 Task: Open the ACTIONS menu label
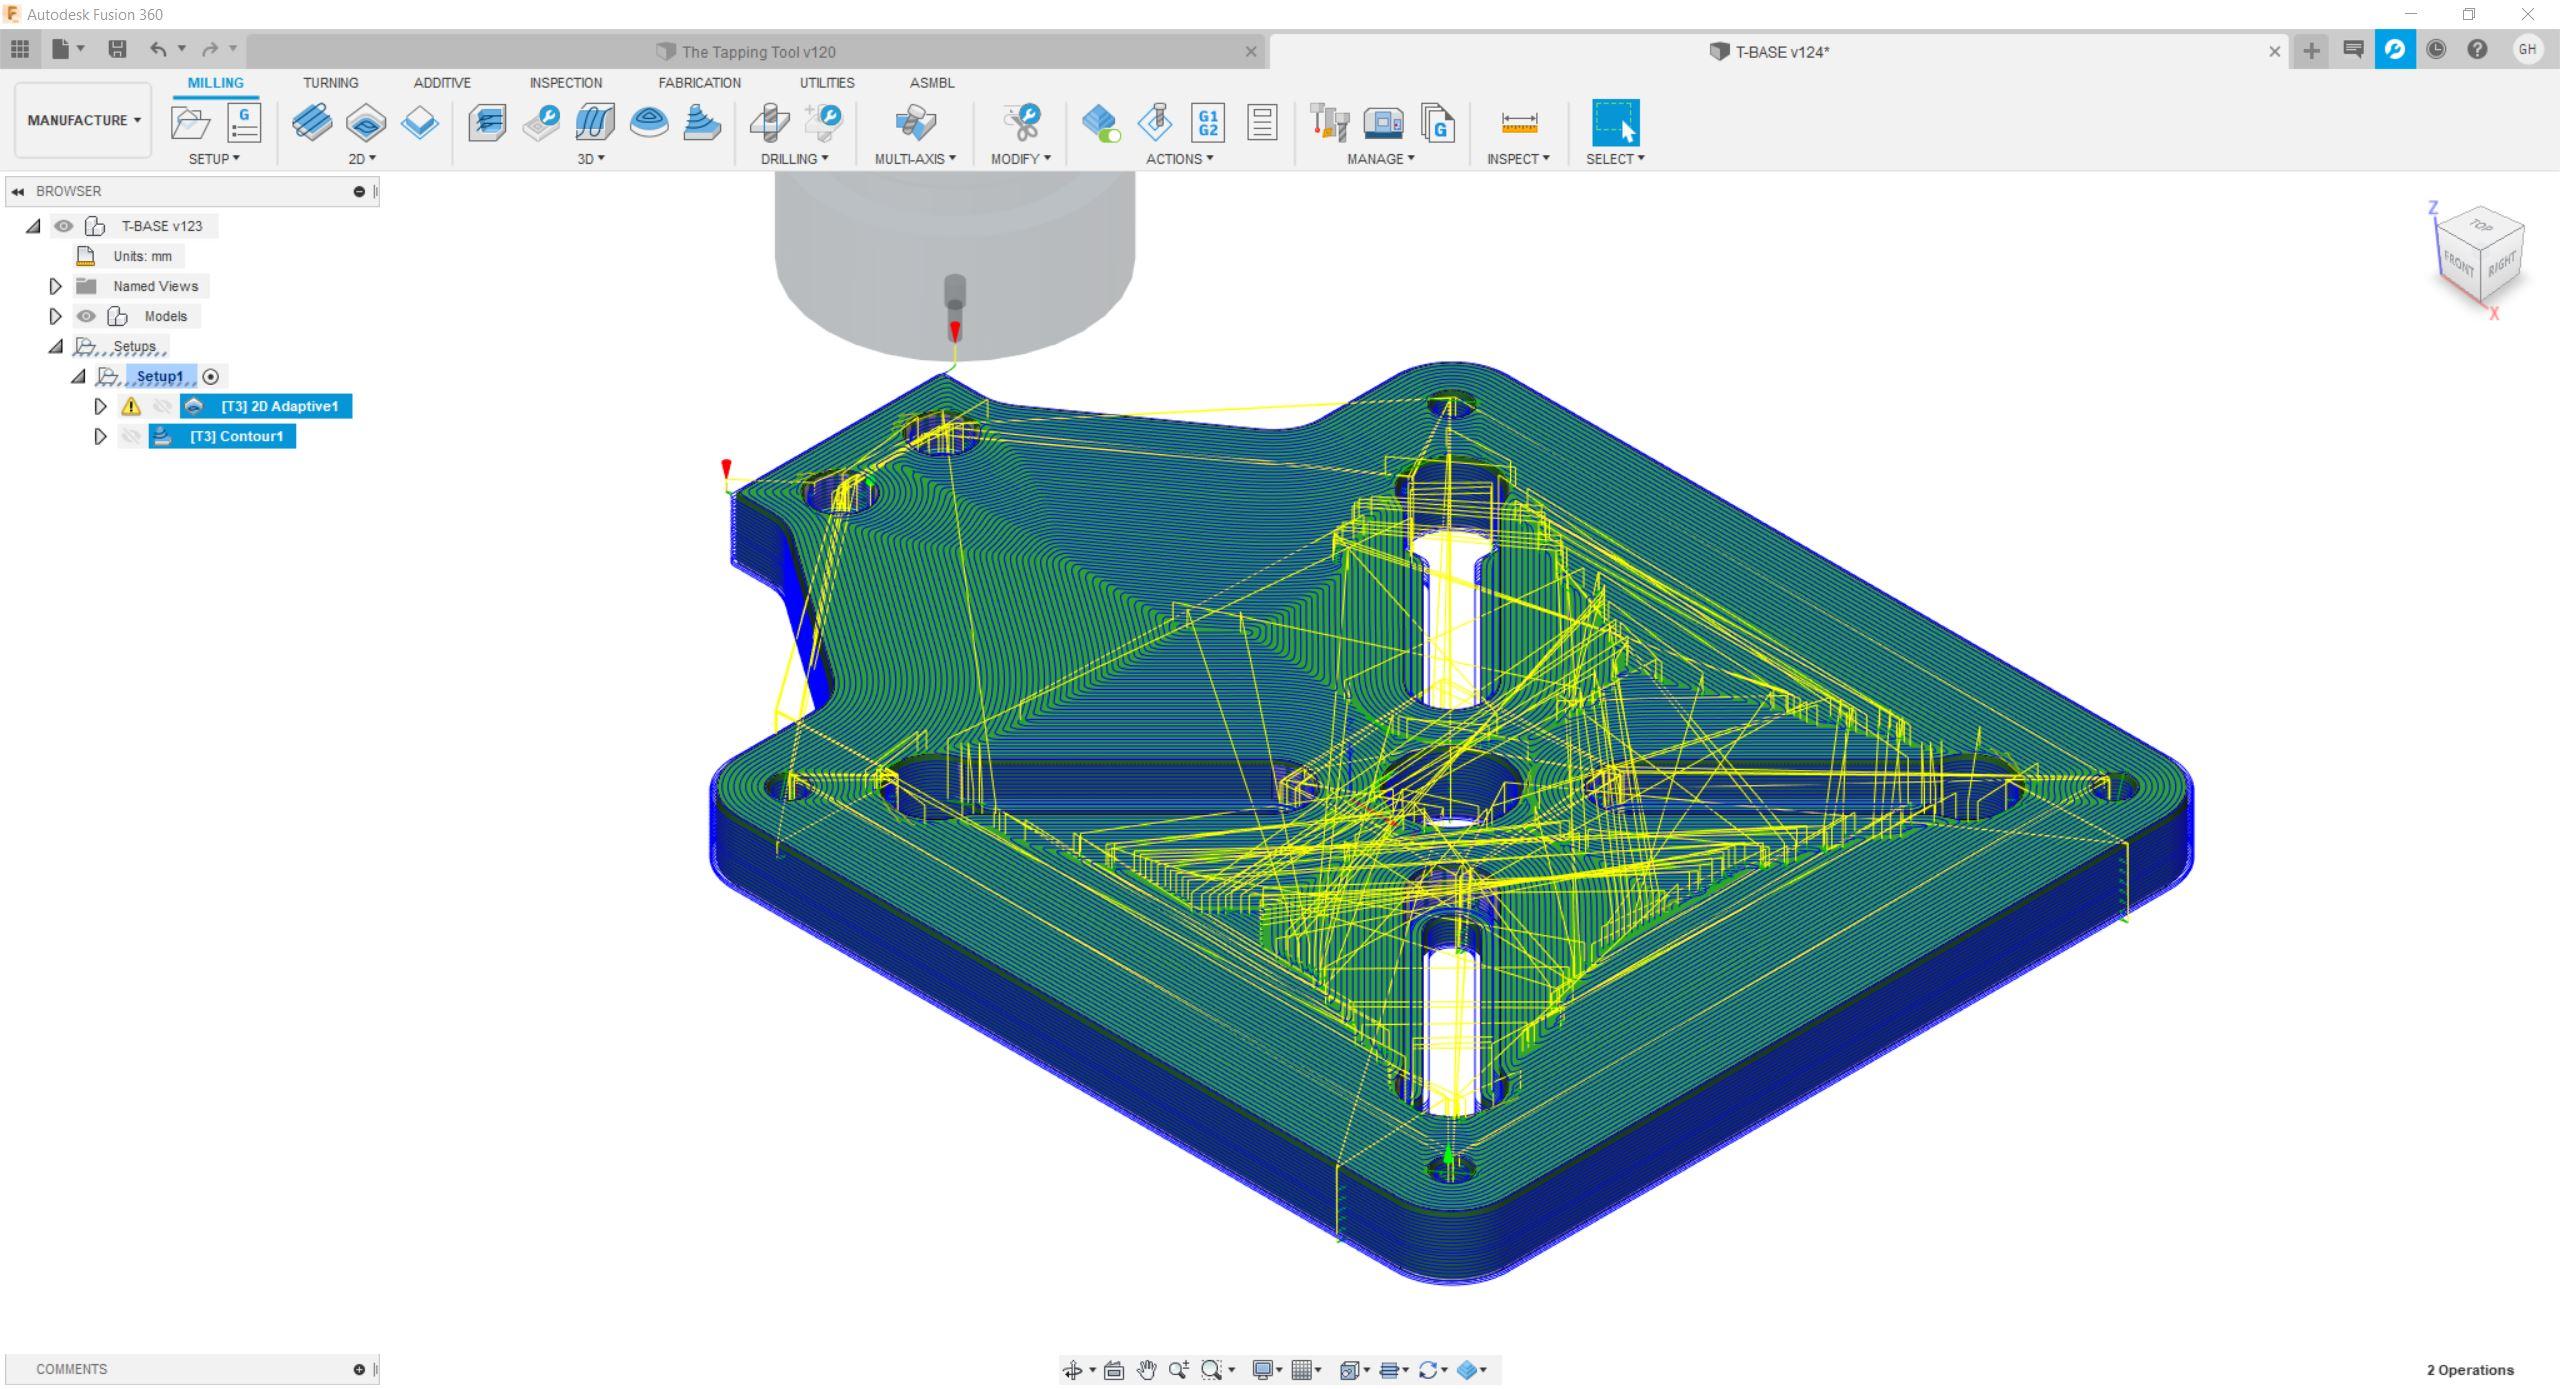[x=1178, y=159]
